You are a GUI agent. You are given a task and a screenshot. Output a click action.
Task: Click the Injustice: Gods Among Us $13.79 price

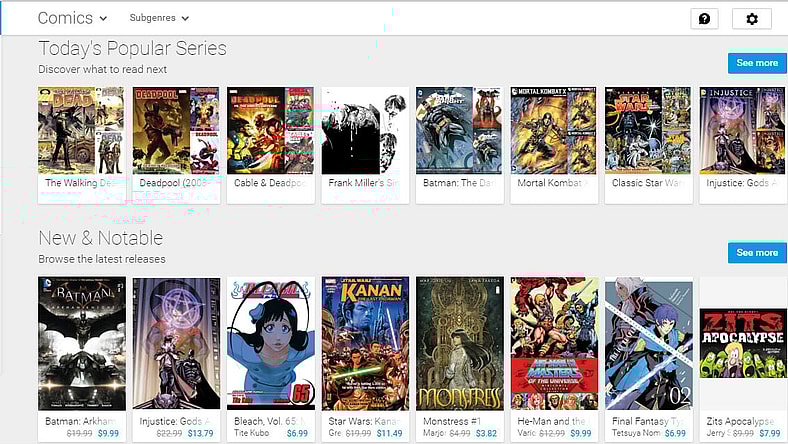click(x=201, y=433)
